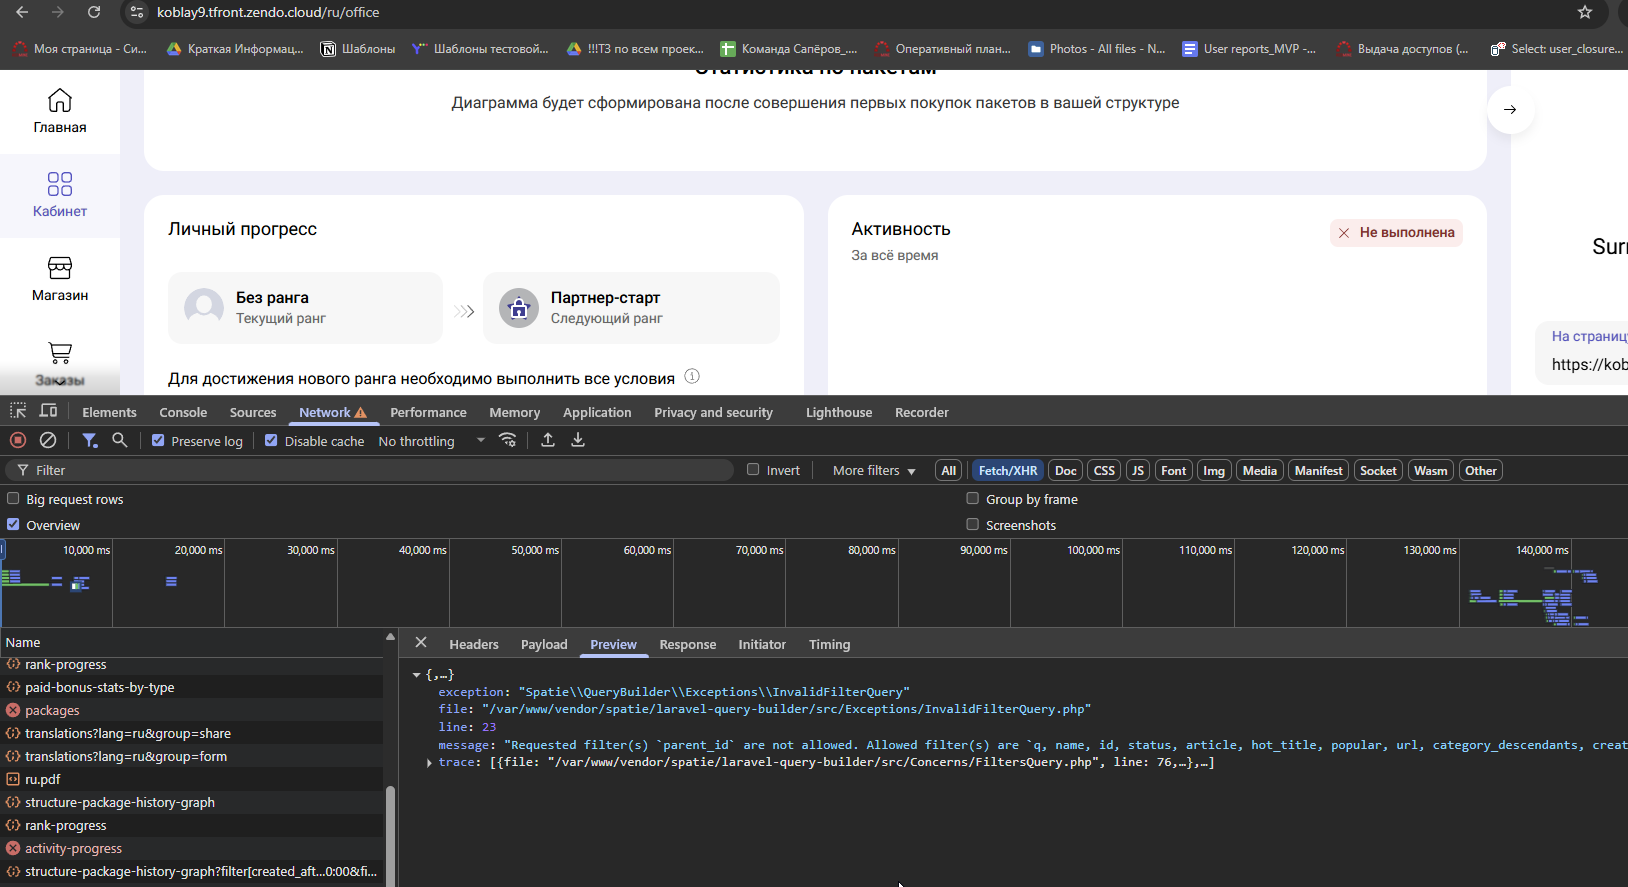Export HAR file download icon
This screenshot has width=1628, height=887.
(x=578, y=440)
